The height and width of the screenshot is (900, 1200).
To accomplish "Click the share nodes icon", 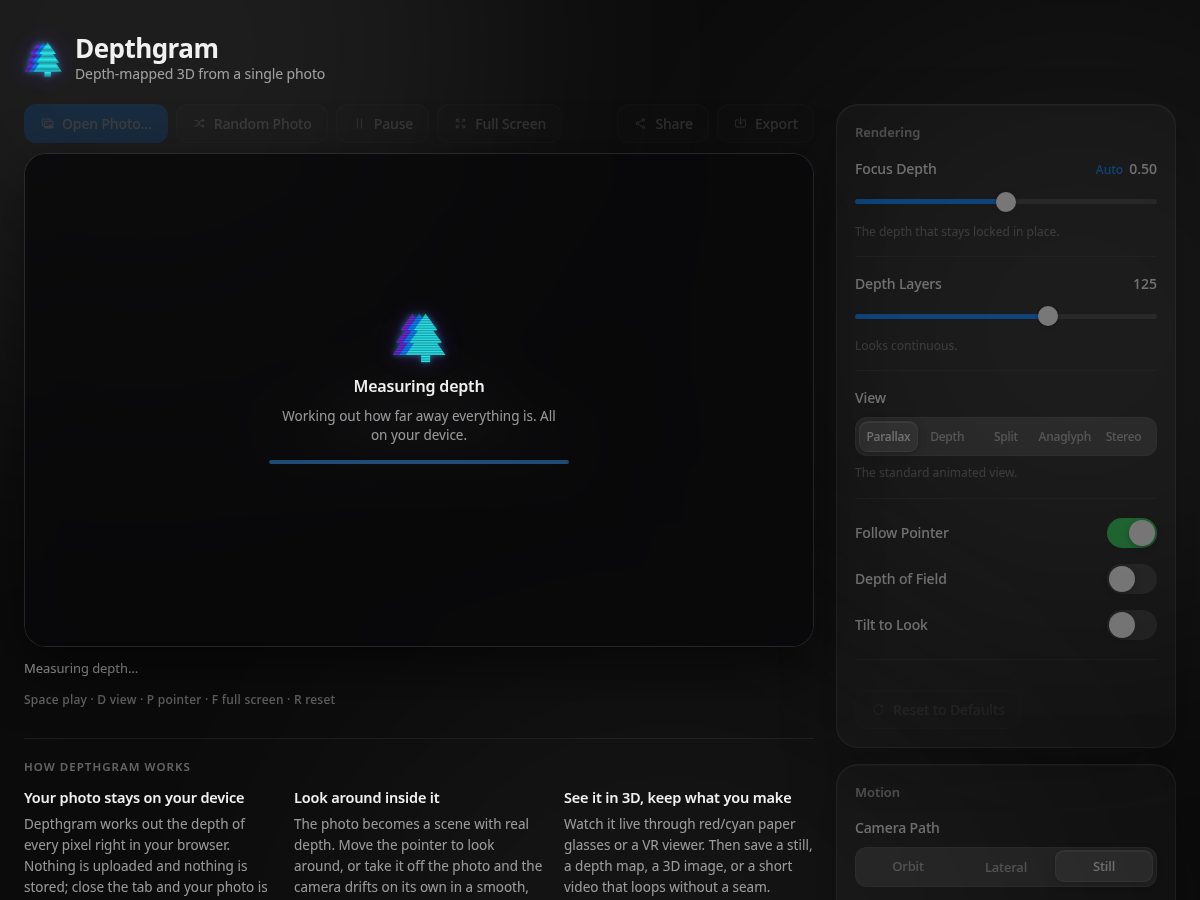I will click(640, 124).
